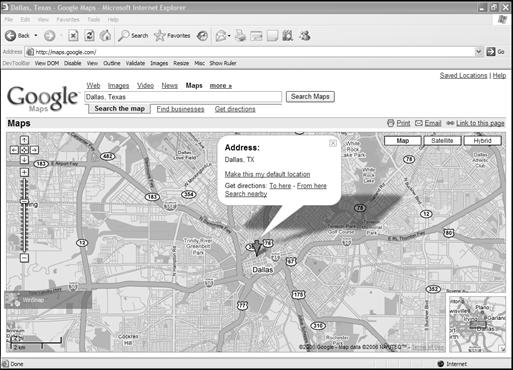The image size is (513, 370).
Task: Zoom out with the minus button
Action: coord(24,258)
